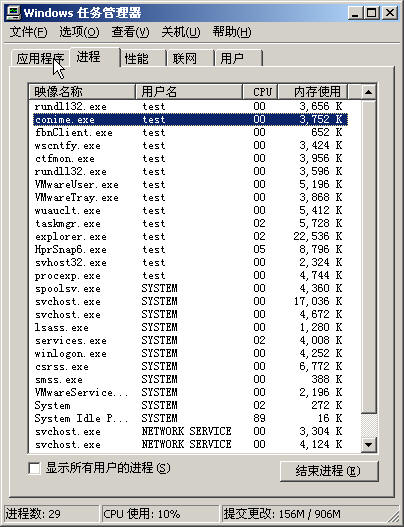Select the wuauclt.exe process
This screenshot has height=527, width=404.
coord(68,211)
